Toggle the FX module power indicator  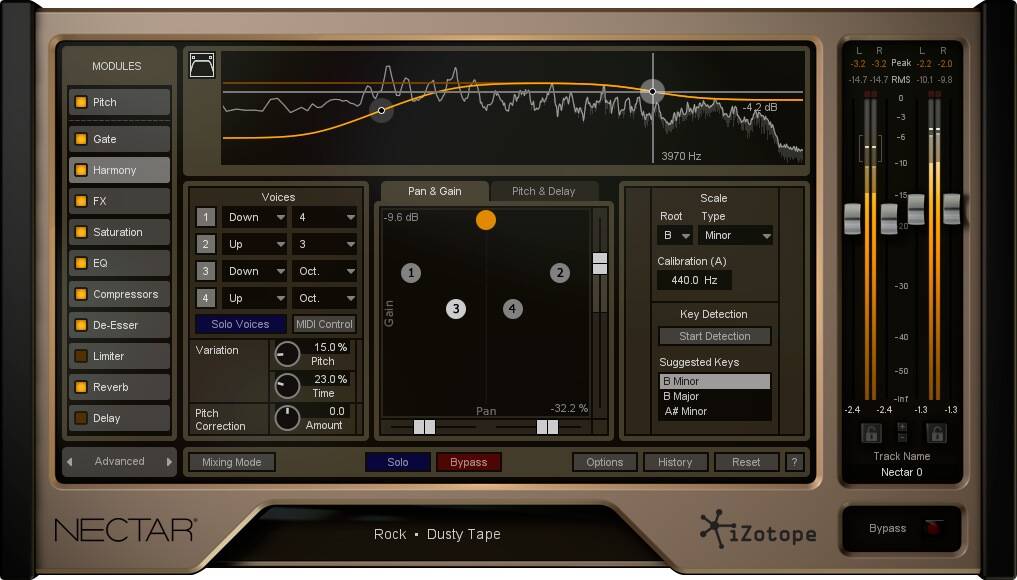pyautogui.click(x=81, y=201)
